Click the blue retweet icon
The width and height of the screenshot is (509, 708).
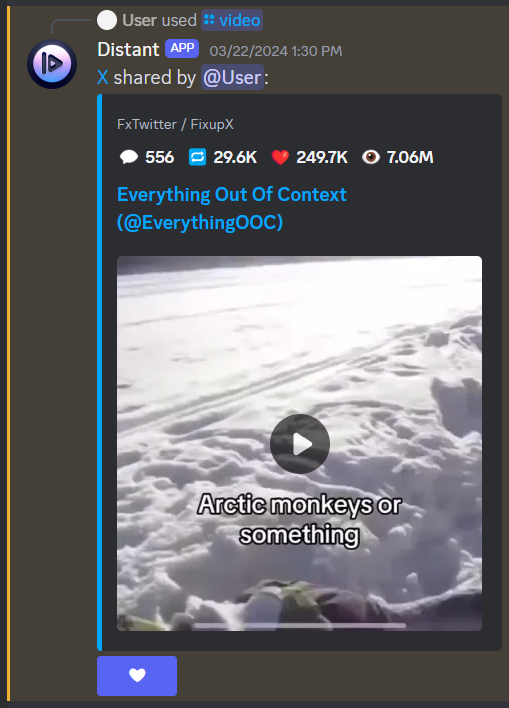click(x=197, y=157)
